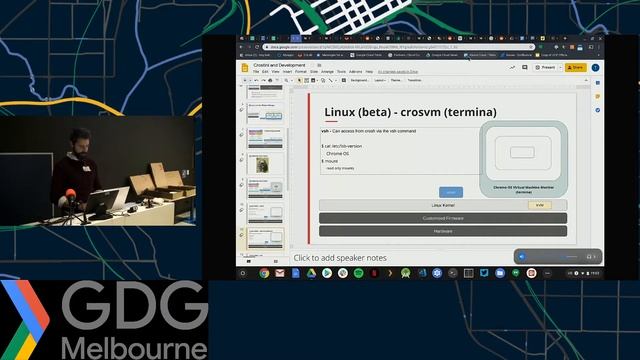This screenshot has height=360, width=640.
Task: Open the Layout dropdown in toolbar
Action: coord(380,80)
